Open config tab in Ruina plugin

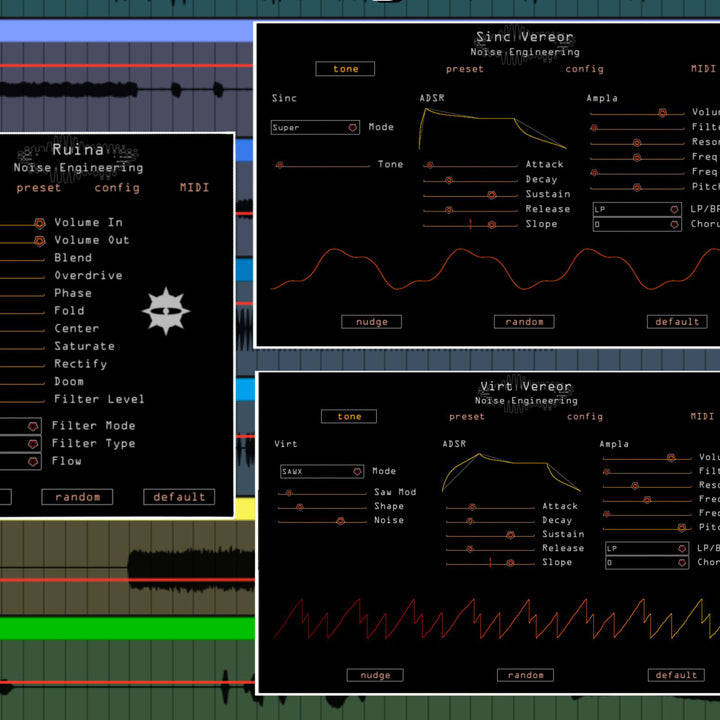tap(117, 188)
